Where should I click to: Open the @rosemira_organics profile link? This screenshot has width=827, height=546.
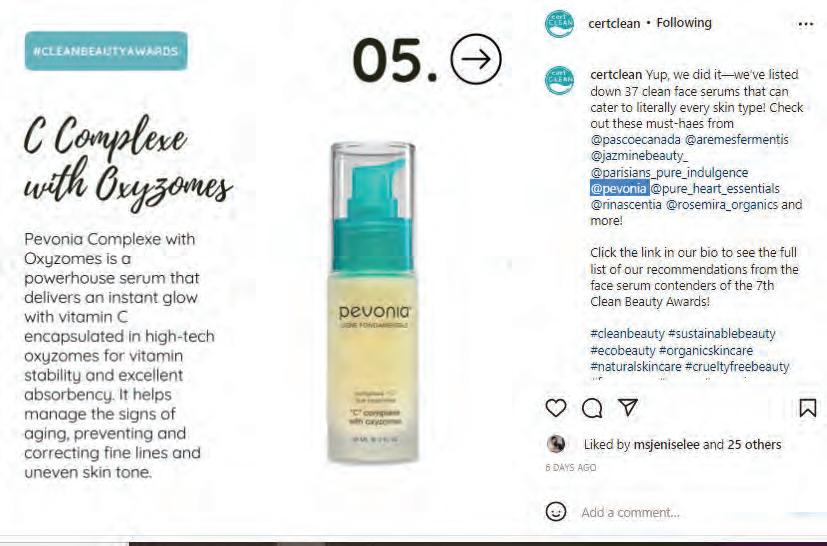coord(722,205)
